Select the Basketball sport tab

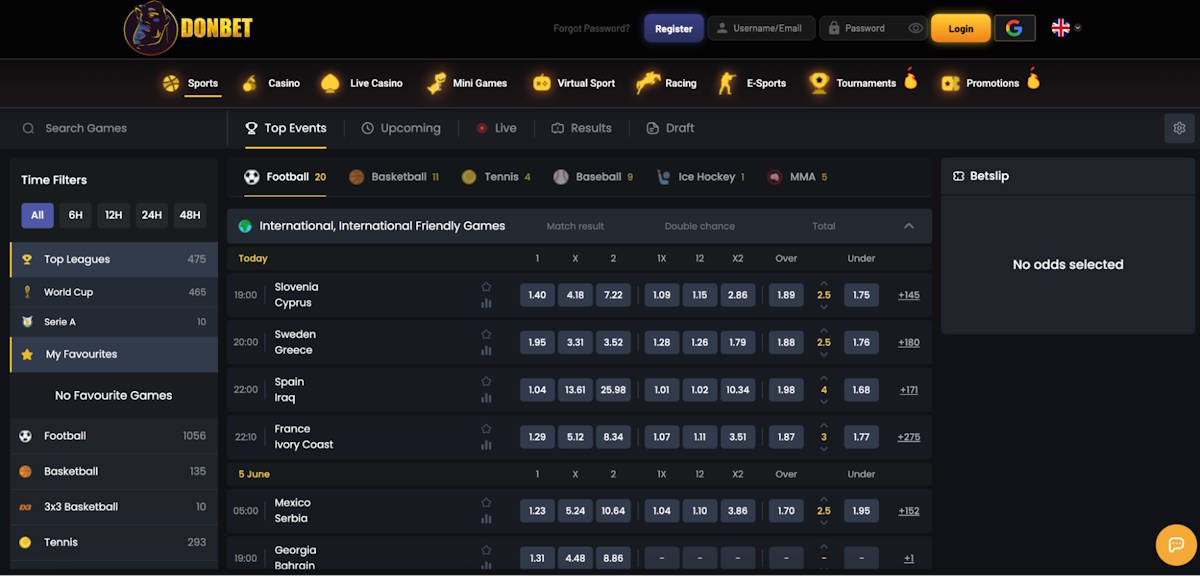(394, 177)
